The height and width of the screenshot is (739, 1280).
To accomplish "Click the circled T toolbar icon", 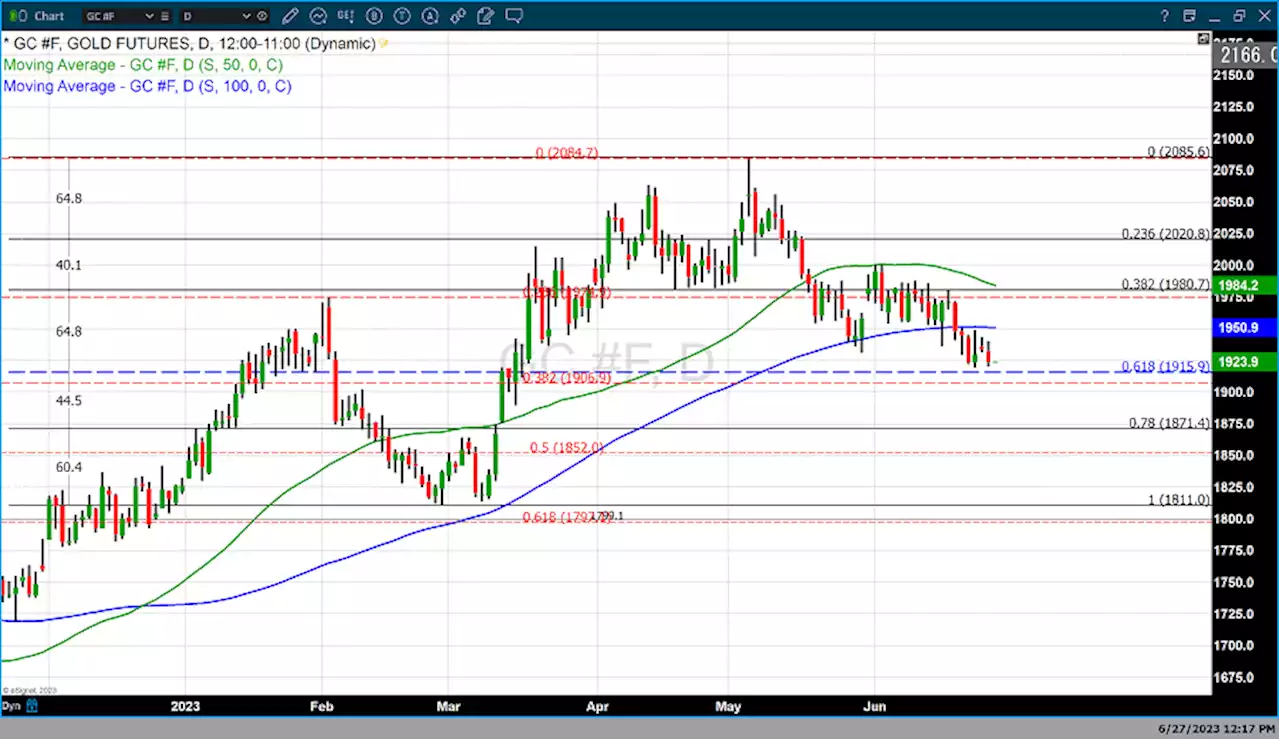I will coord(402,16).
